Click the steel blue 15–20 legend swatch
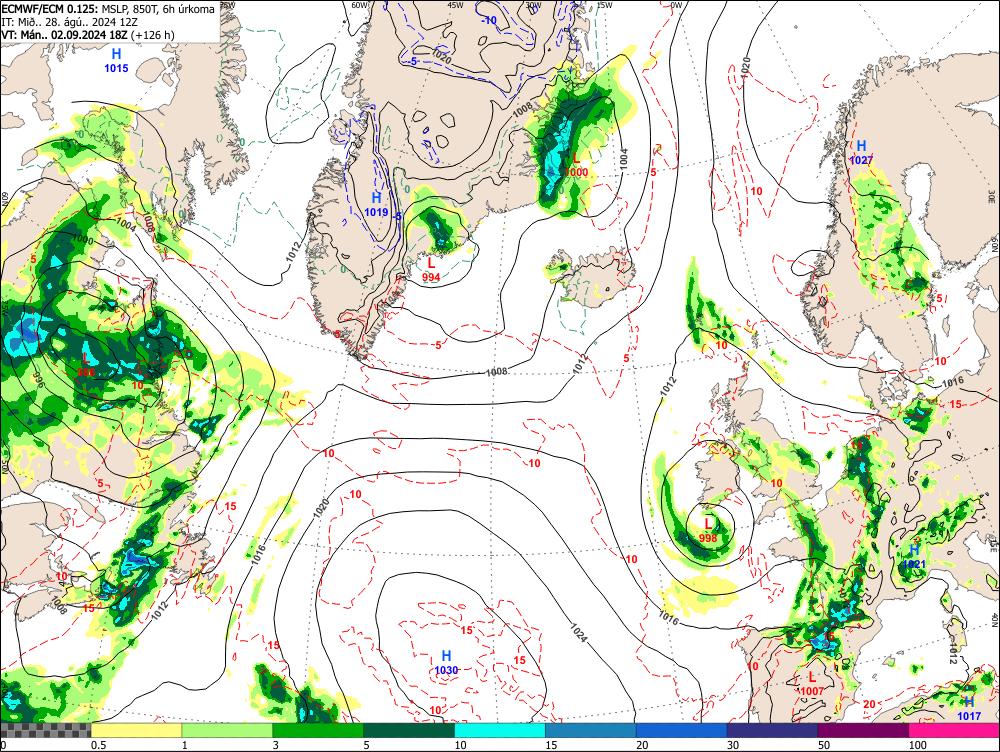Image resolution: width=1000 pixels, height=752 pixels. coord(591,730)
